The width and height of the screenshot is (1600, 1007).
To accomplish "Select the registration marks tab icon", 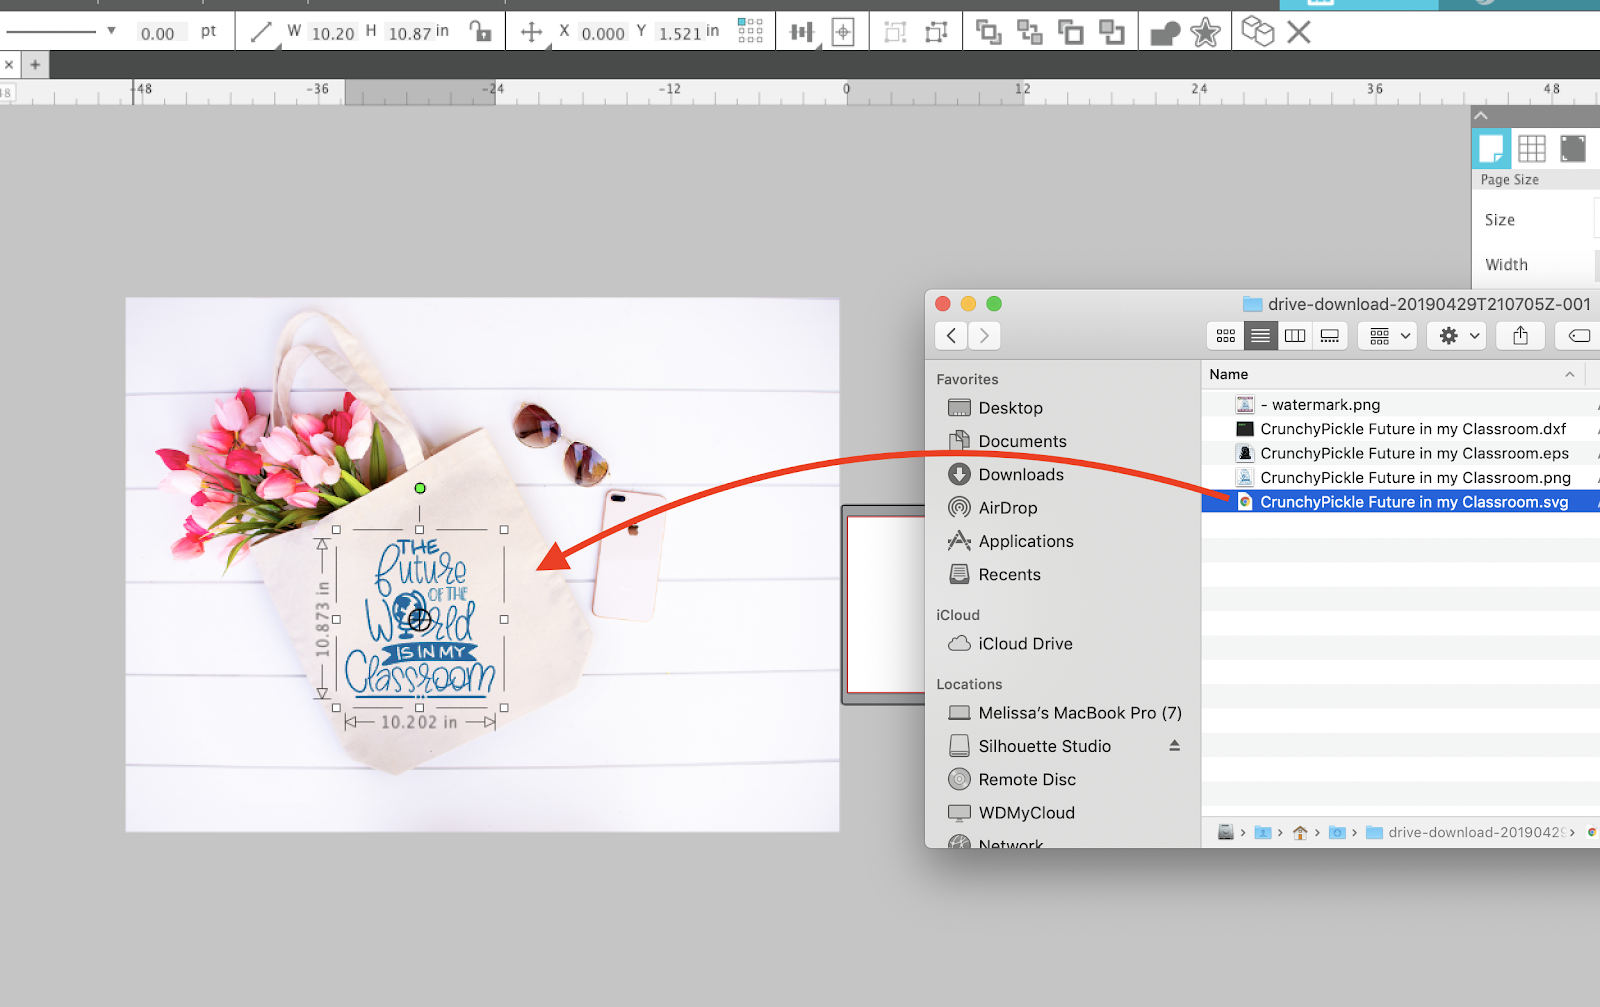I will [x=1573, y=149].
